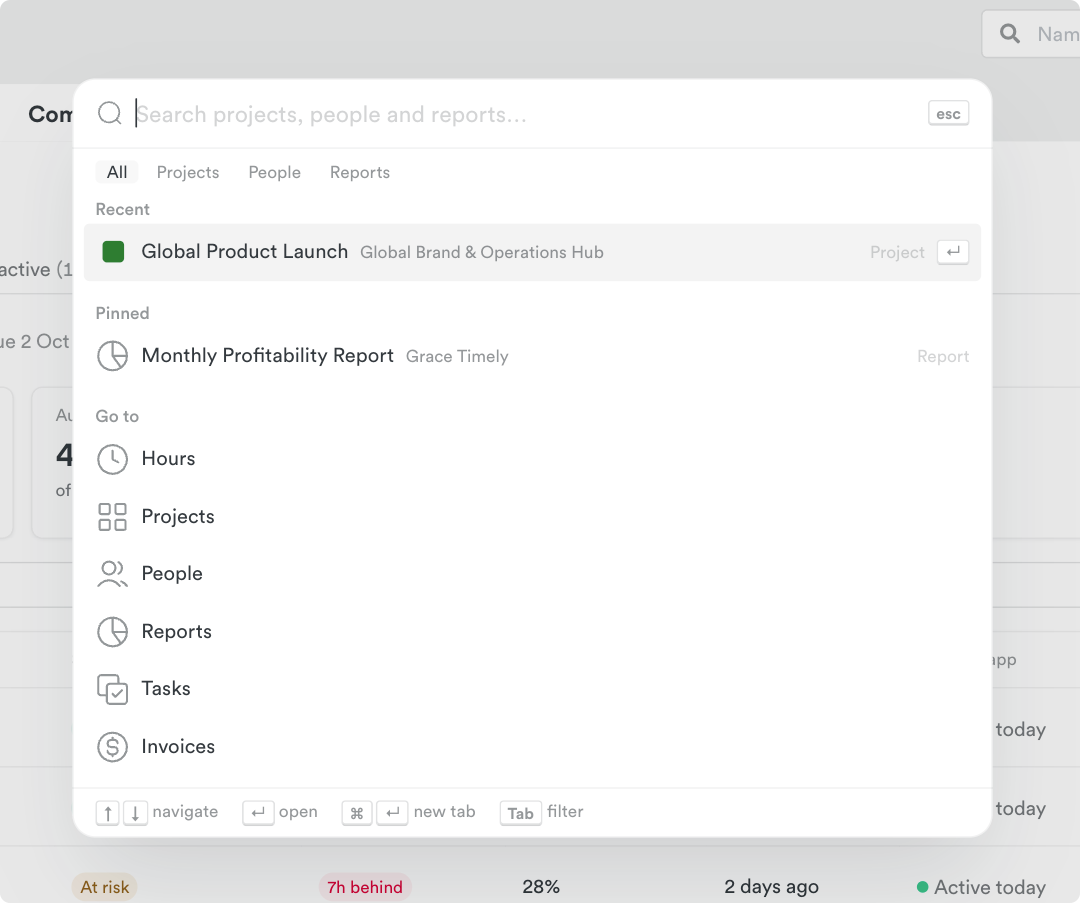This screenshot has height=903, width=1080.
Task: Click '2 days ago' in the background row
Action: [771, 887]
